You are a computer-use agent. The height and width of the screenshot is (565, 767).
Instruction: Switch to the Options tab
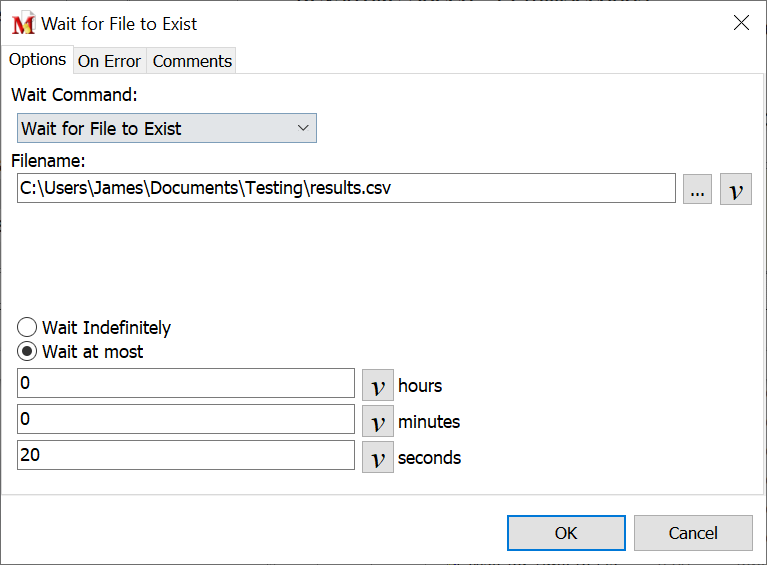[x=37, y=60]
